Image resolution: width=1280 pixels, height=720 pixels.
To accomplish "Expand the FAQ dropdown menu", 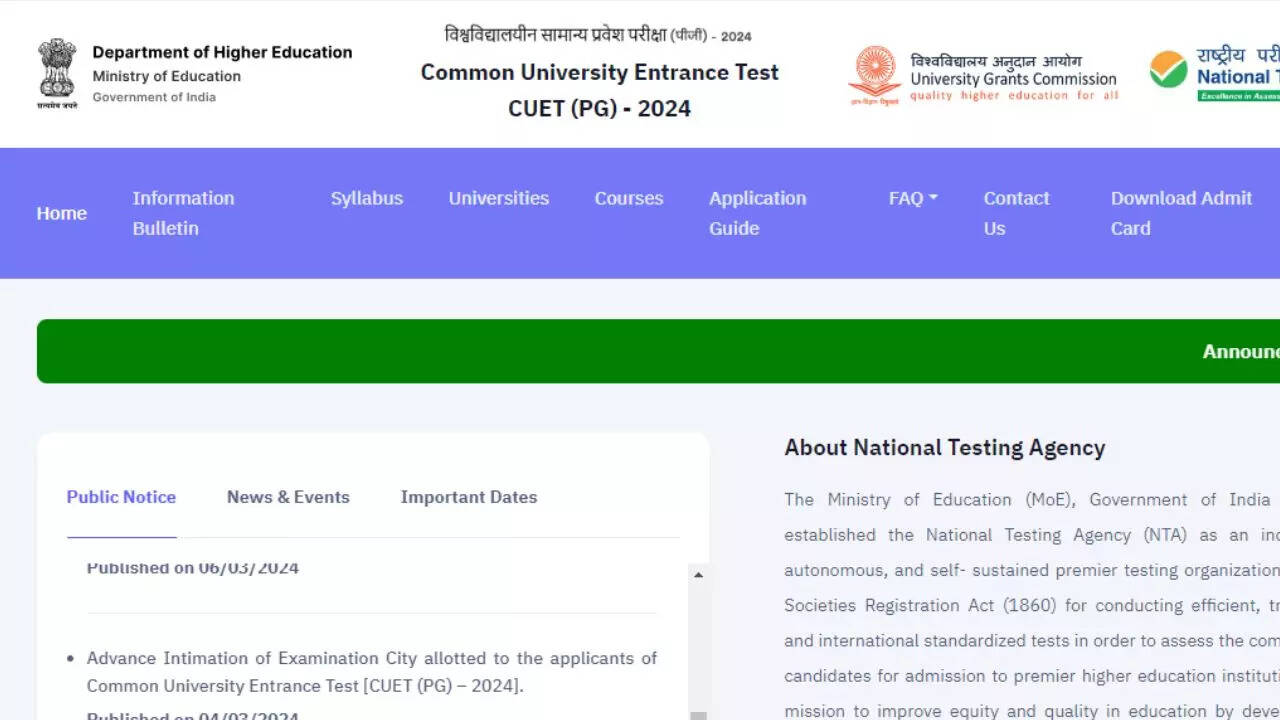I will pos(912,198).
